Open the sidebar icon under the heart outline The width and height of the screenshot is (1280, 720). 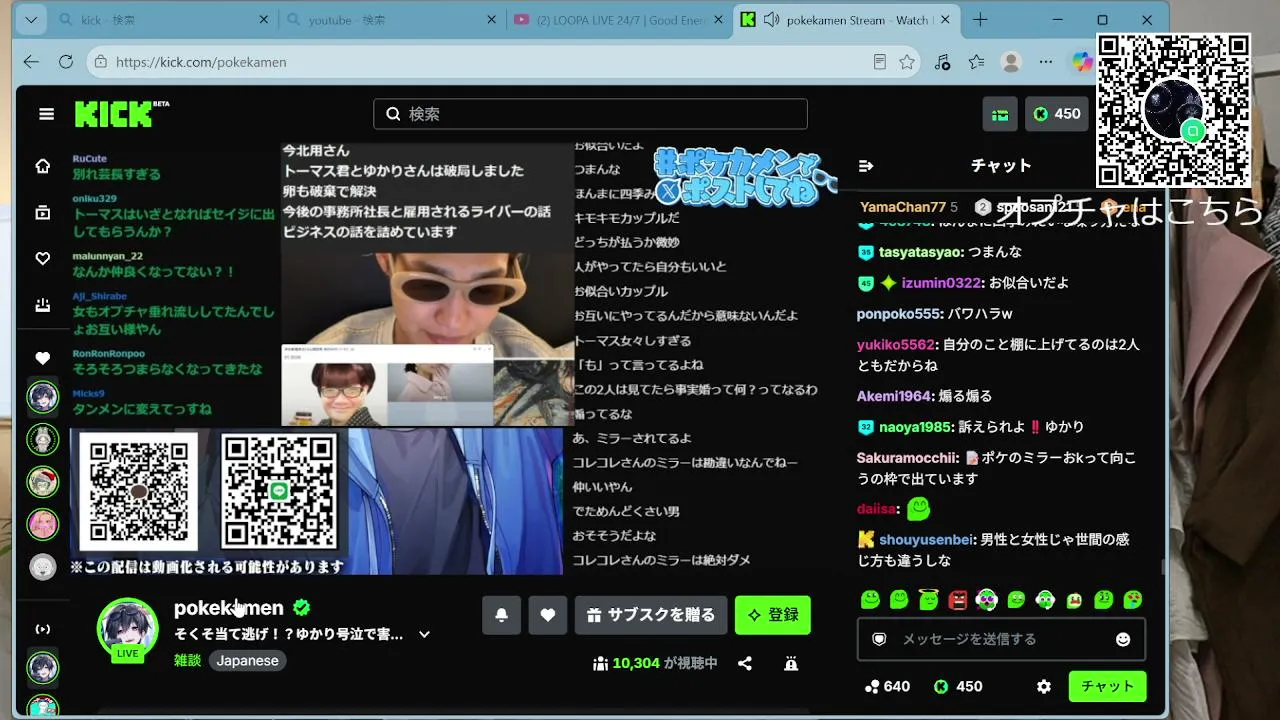(43, 305)
